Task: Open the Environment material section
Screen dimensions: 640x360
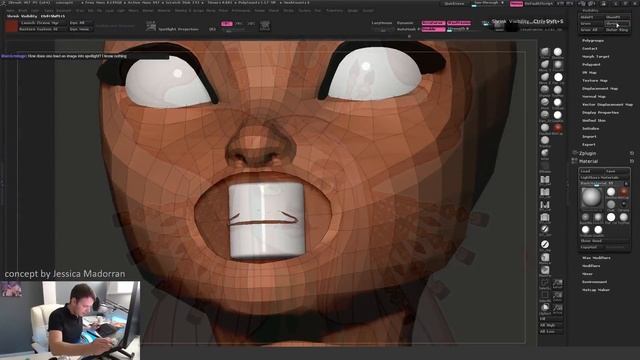Action: (x=594, y=282)
